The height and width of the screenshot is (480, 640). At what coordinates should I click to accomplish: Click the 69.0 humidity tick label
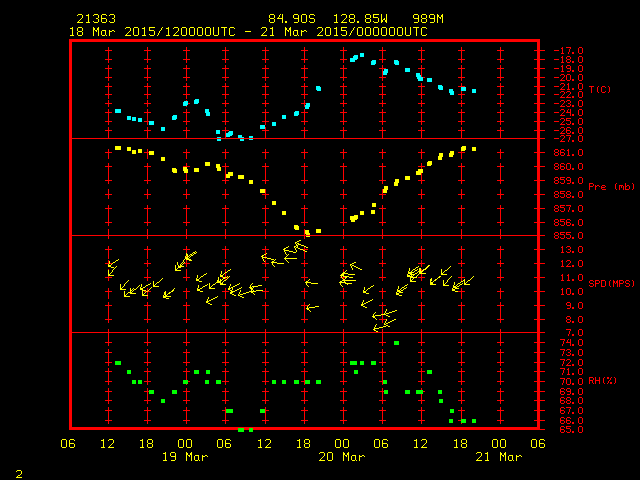tap(571, 392)
